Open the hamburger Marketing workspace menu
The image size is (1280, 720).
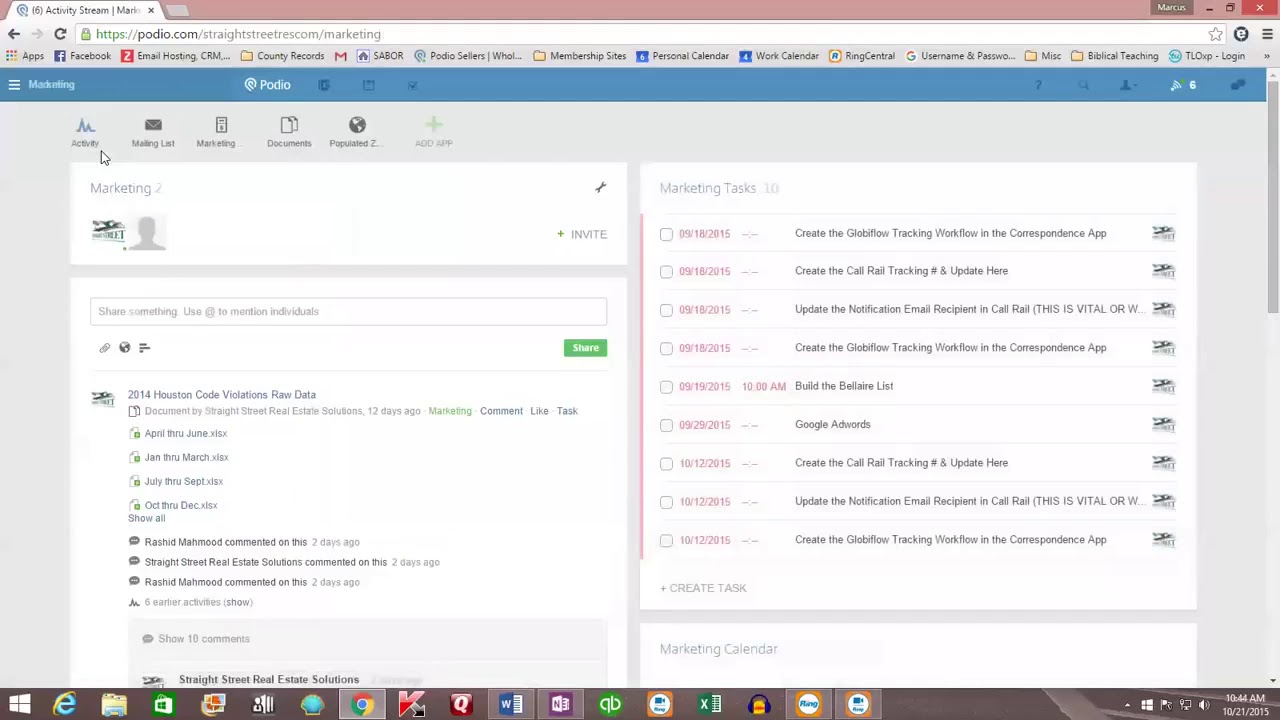tap(14, 85)
